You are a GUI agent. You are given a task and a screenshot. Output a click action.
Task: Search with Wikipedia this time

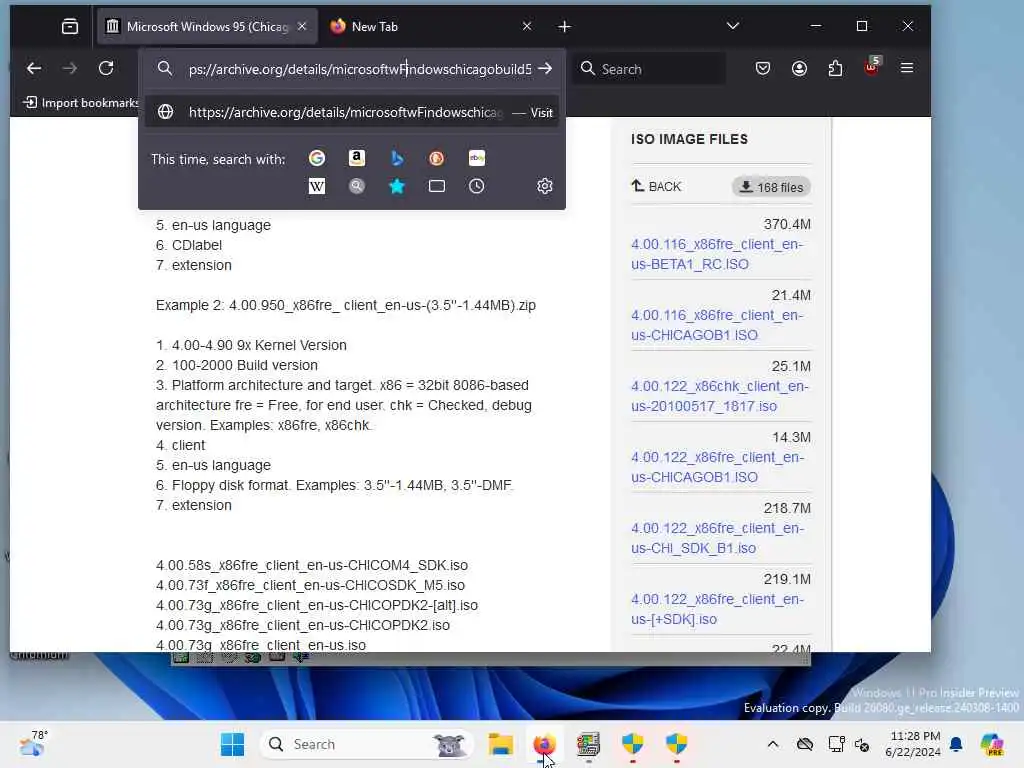[x=317, y=187]
